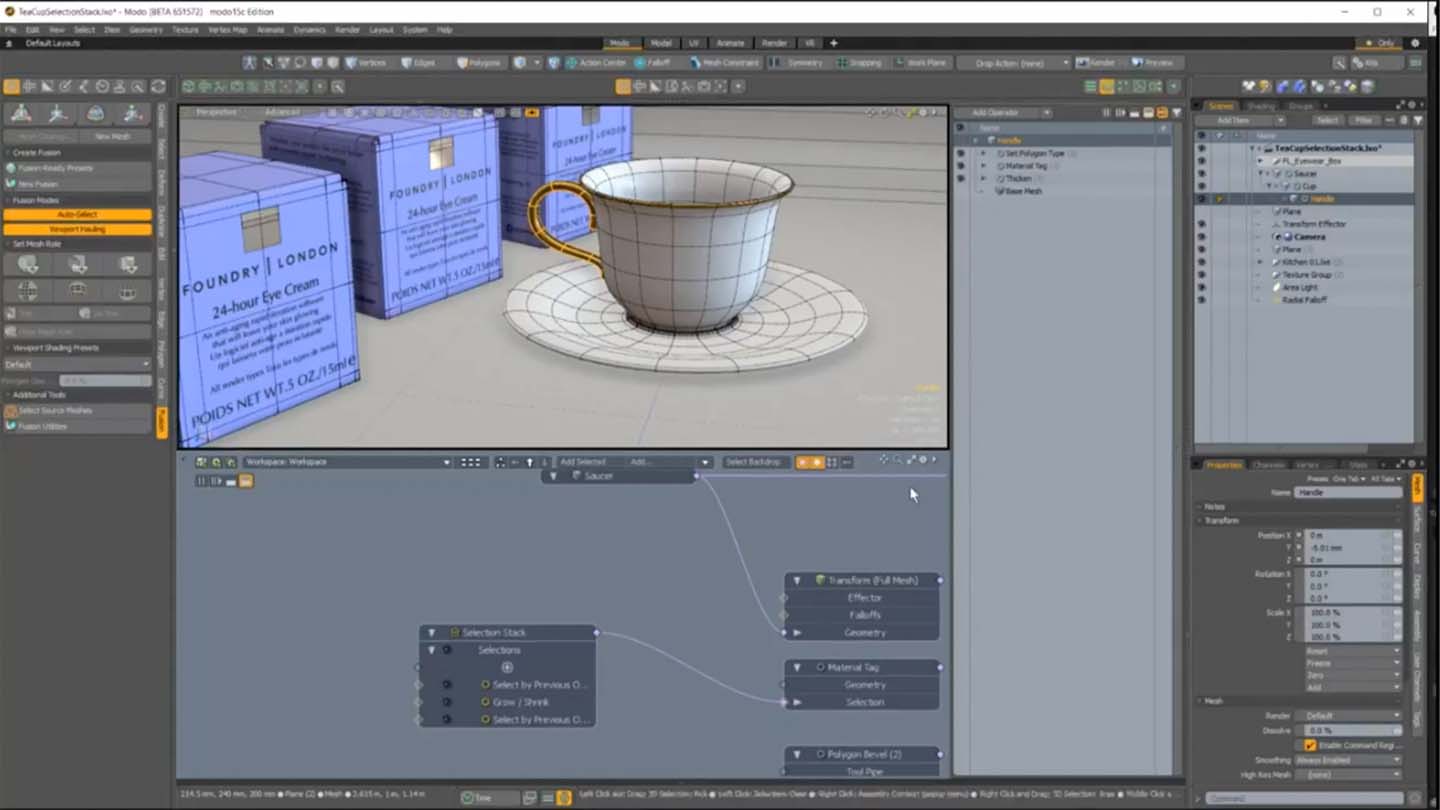
Task: Activate Polygons selection mode
Action: 478,63
